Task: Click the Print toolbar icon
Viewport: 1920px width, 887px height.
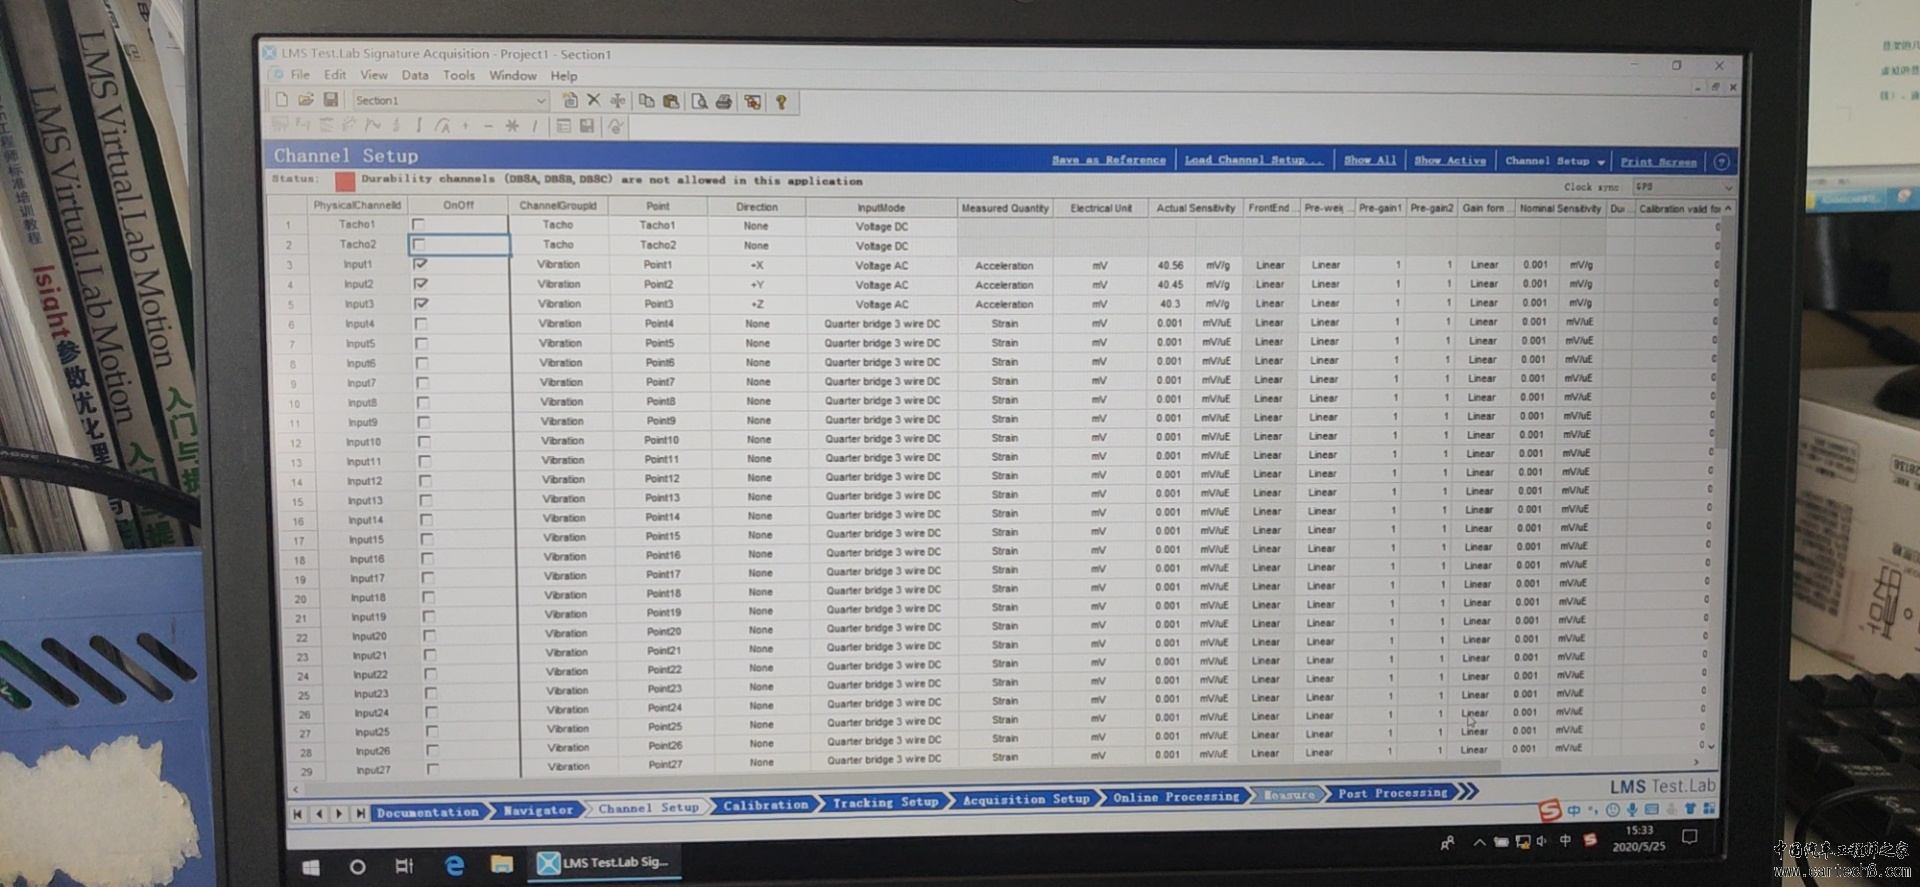Action: click(x=724, y=102)
